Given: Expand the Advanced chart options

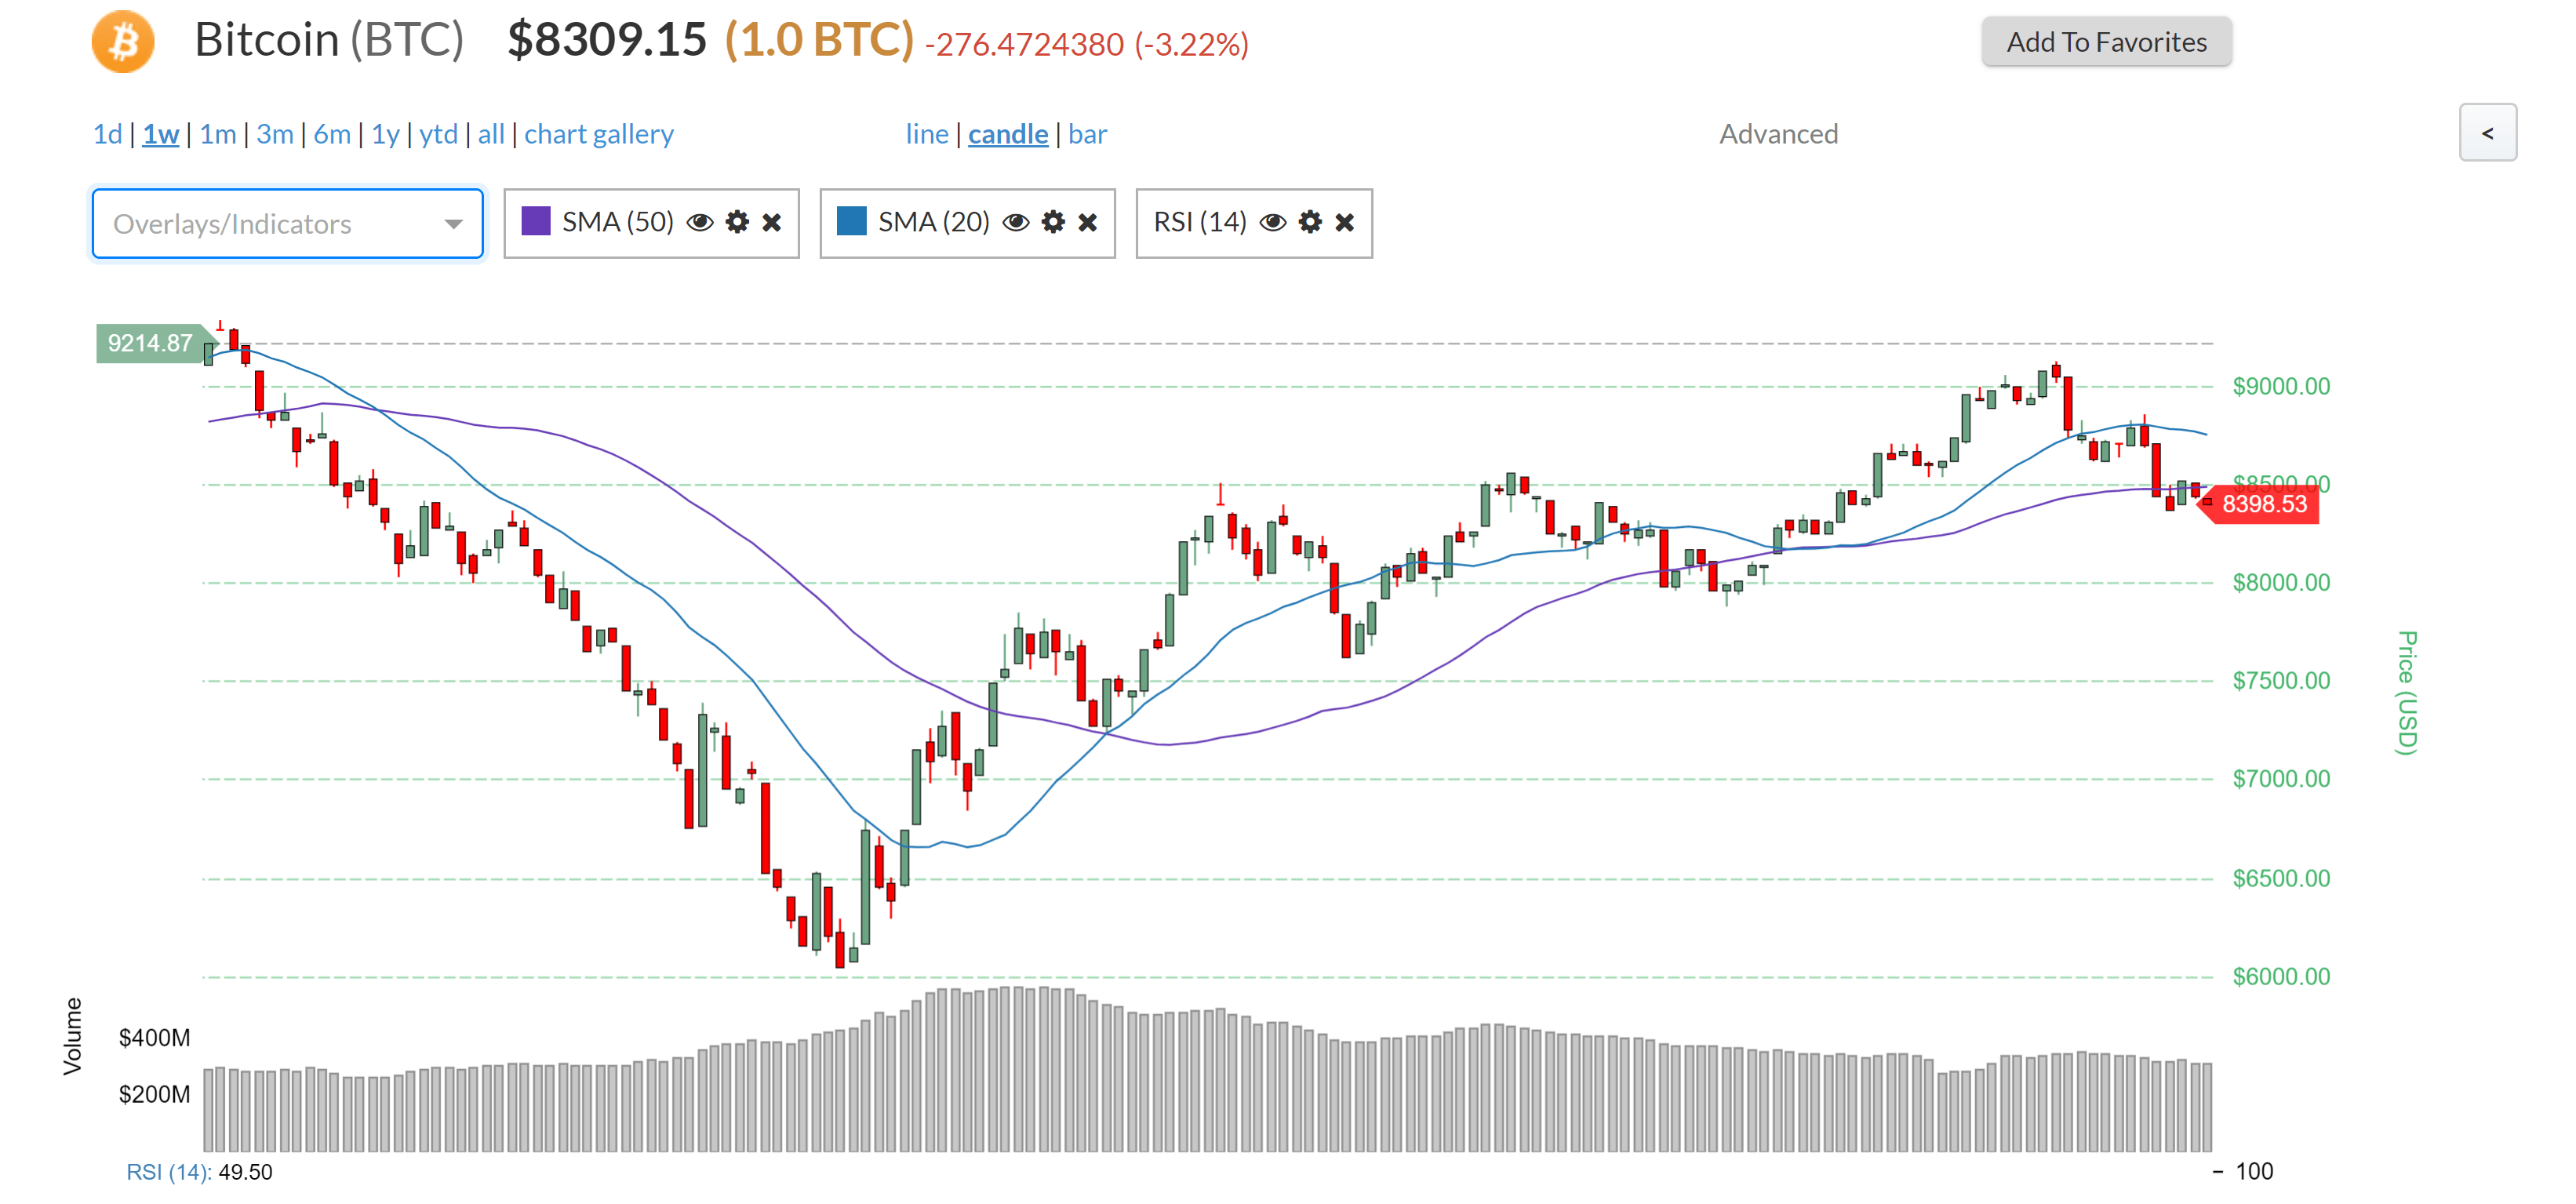Looking at the screenshot, I should point(1778,134).
